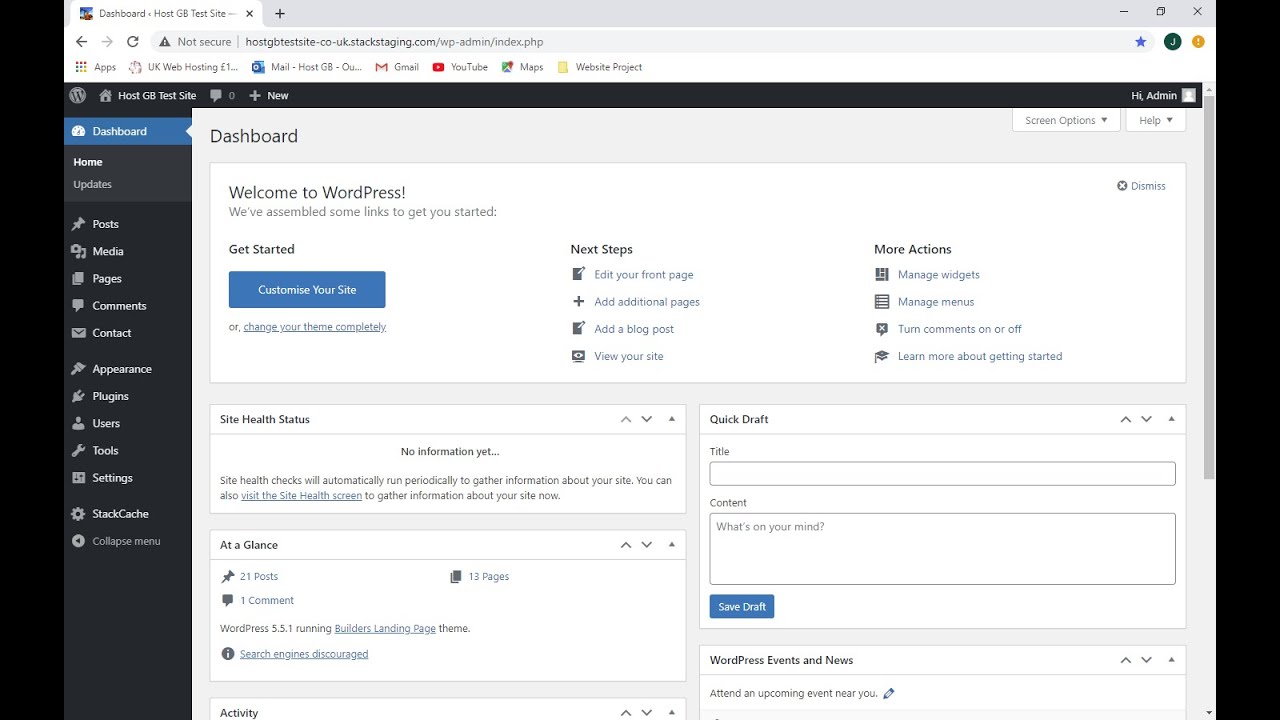Click the Save Draft button

(x=742, y=606)
